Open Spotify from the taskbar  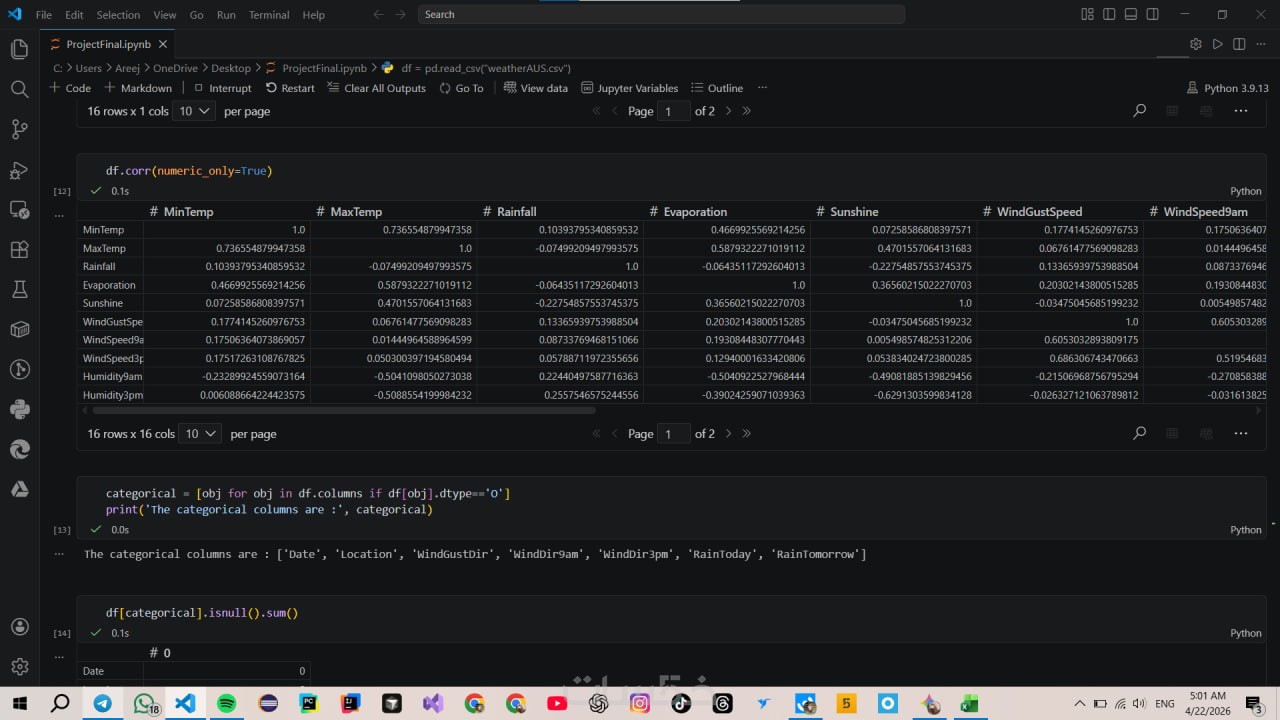click(x=226, y=704)
